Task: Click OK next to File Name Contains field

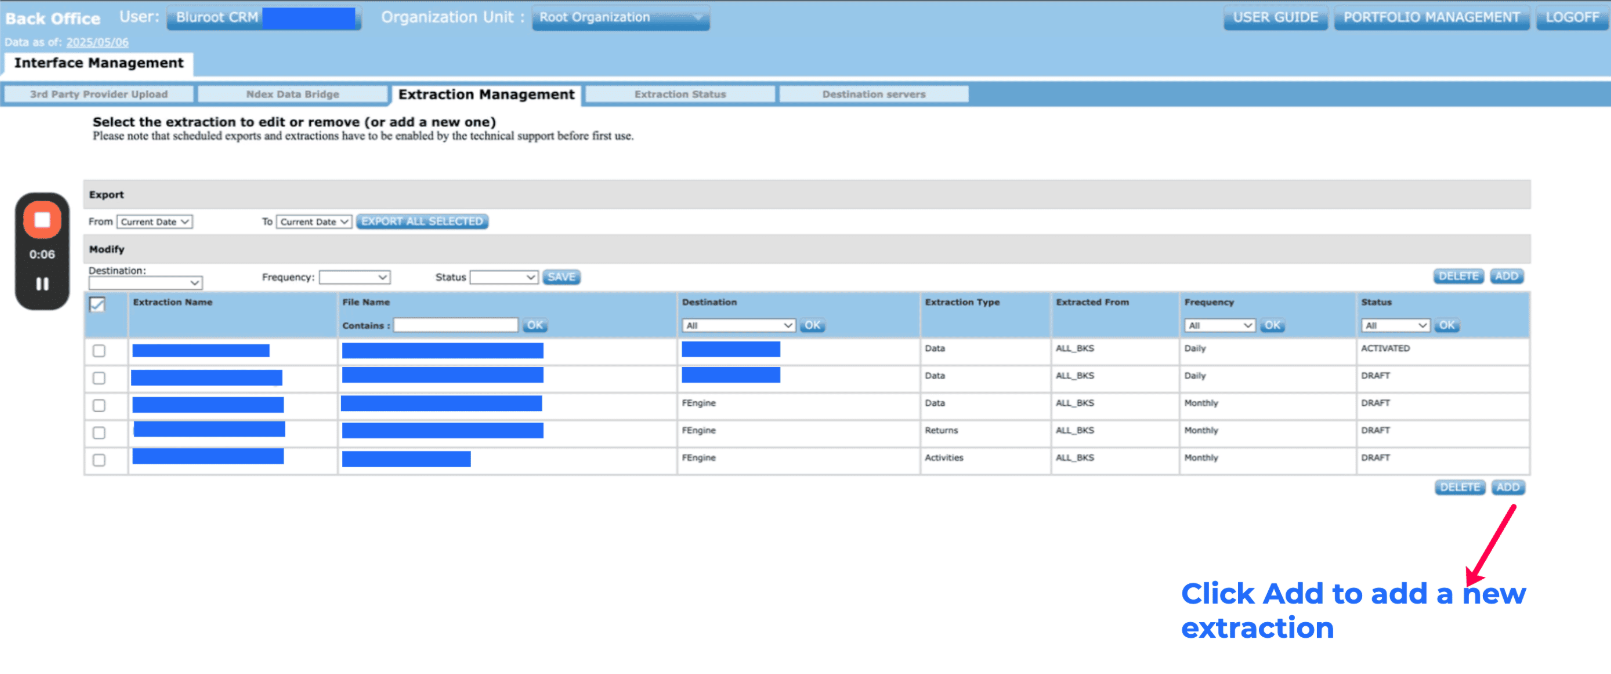Action: click(x=536, y=326)
